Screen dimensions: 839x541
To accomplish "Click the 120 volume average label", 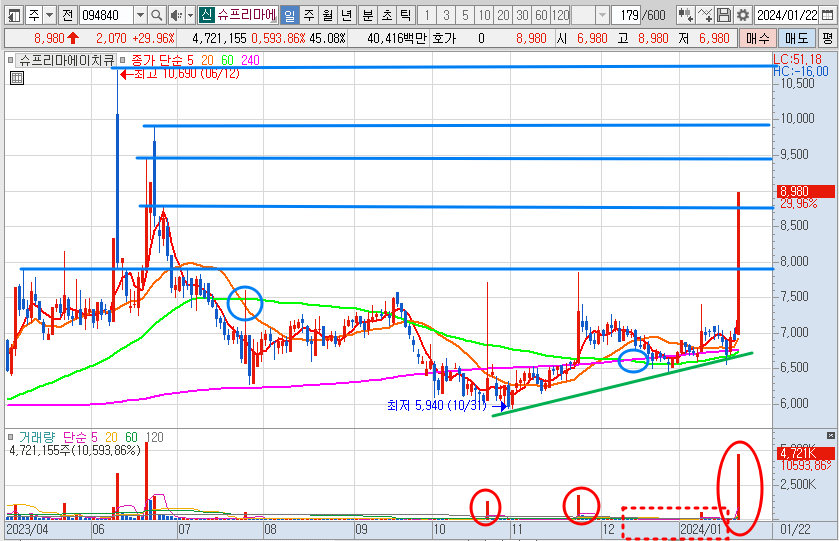I will pos(154,437).
